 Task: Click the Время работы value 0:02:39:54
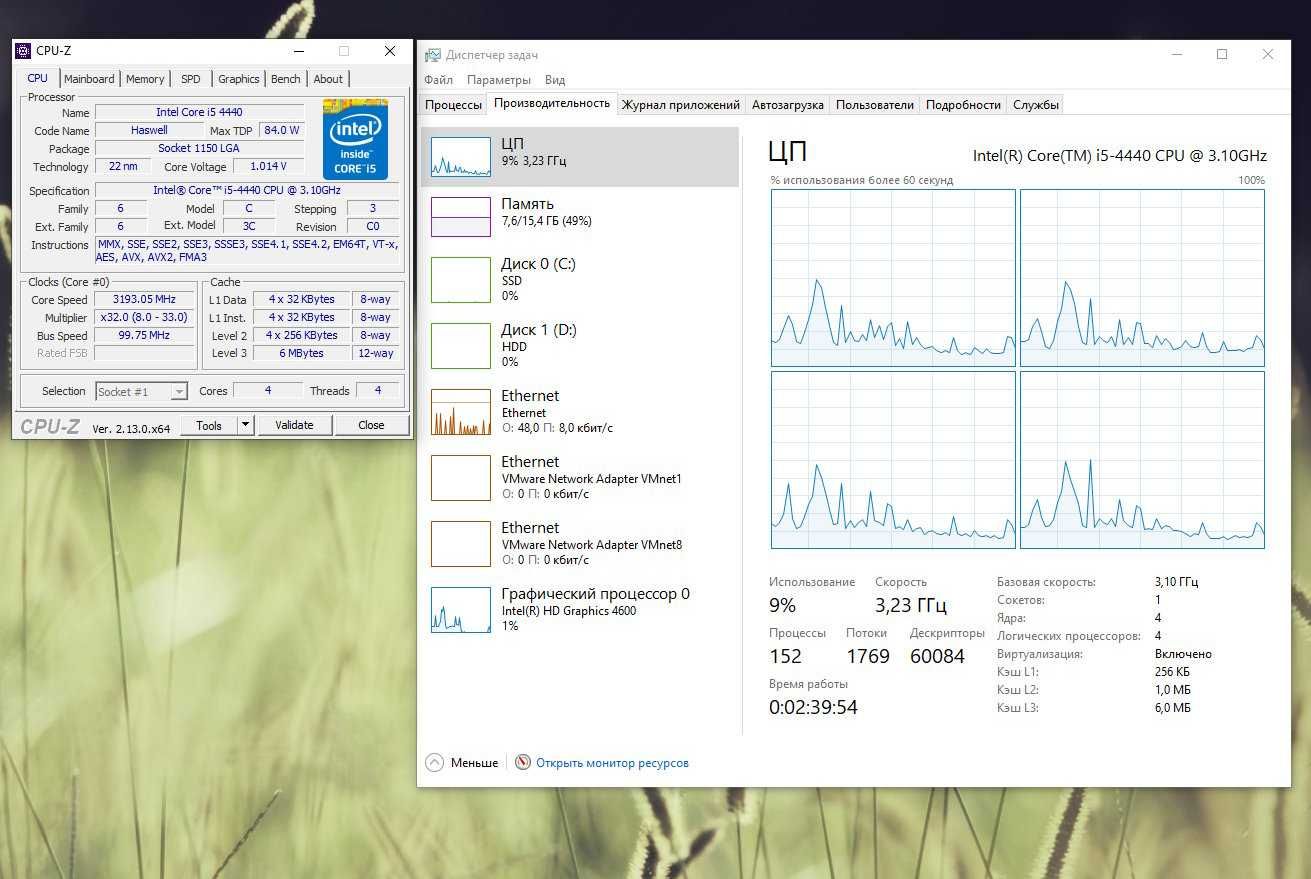point(813,707)
